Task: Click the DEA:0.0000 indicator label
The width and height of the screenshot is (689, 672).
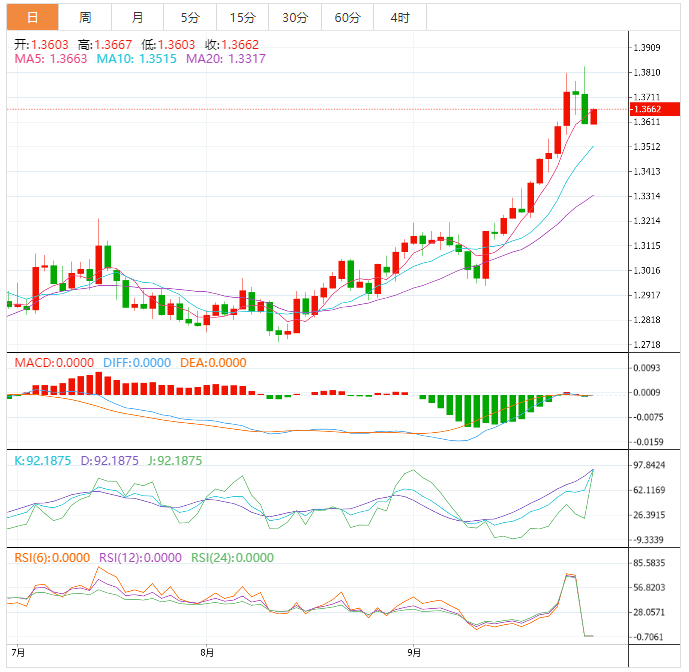Action: 213,363
